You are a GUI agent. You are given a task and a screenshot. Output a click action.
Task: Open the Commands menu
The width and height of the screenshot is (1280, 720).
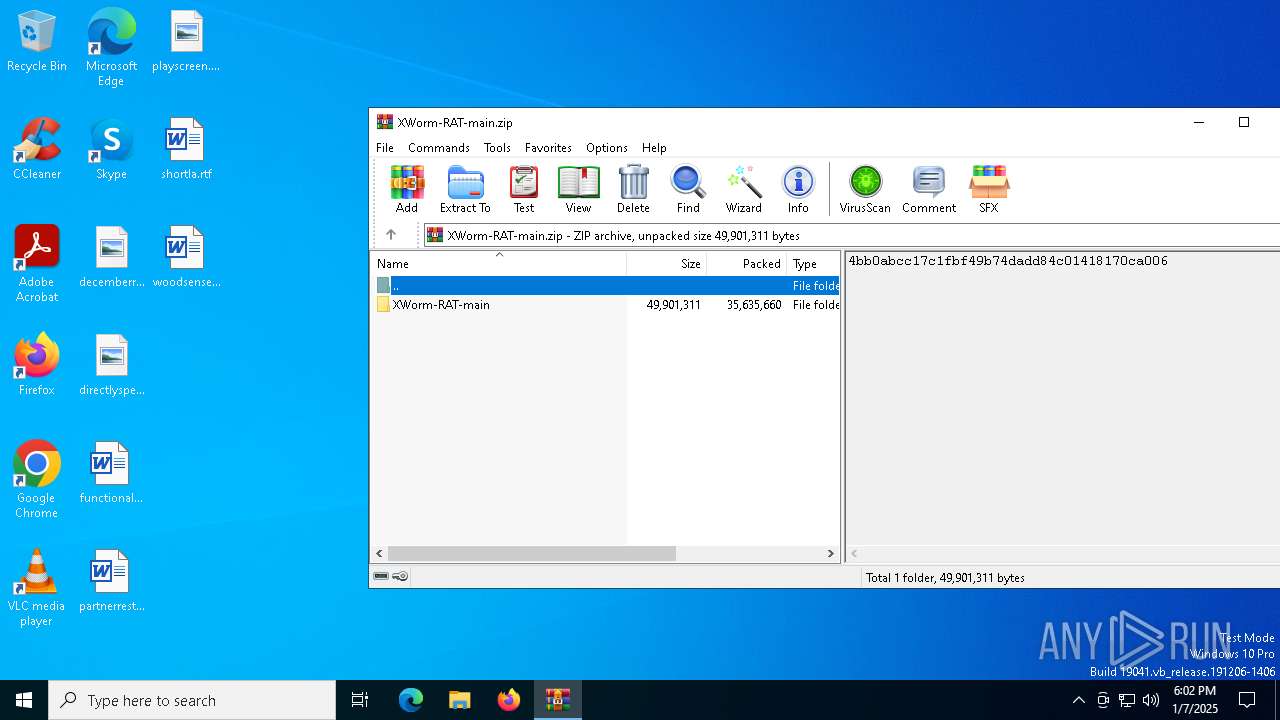click(439, 147)
